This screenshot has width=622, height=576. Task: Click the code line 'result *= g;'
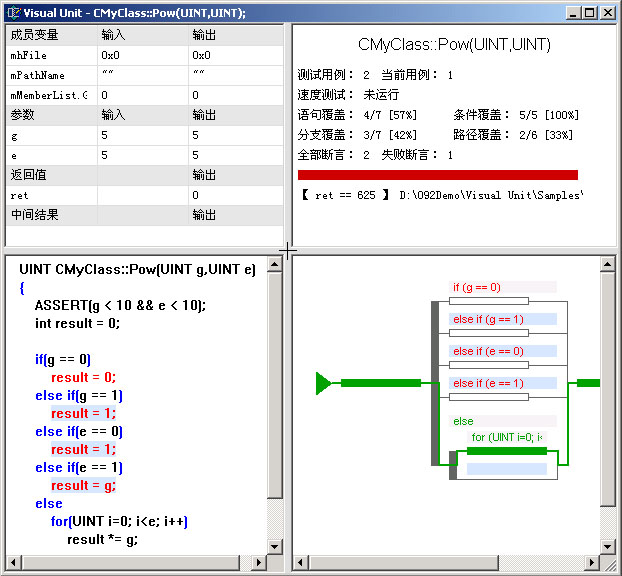(102, 540)
